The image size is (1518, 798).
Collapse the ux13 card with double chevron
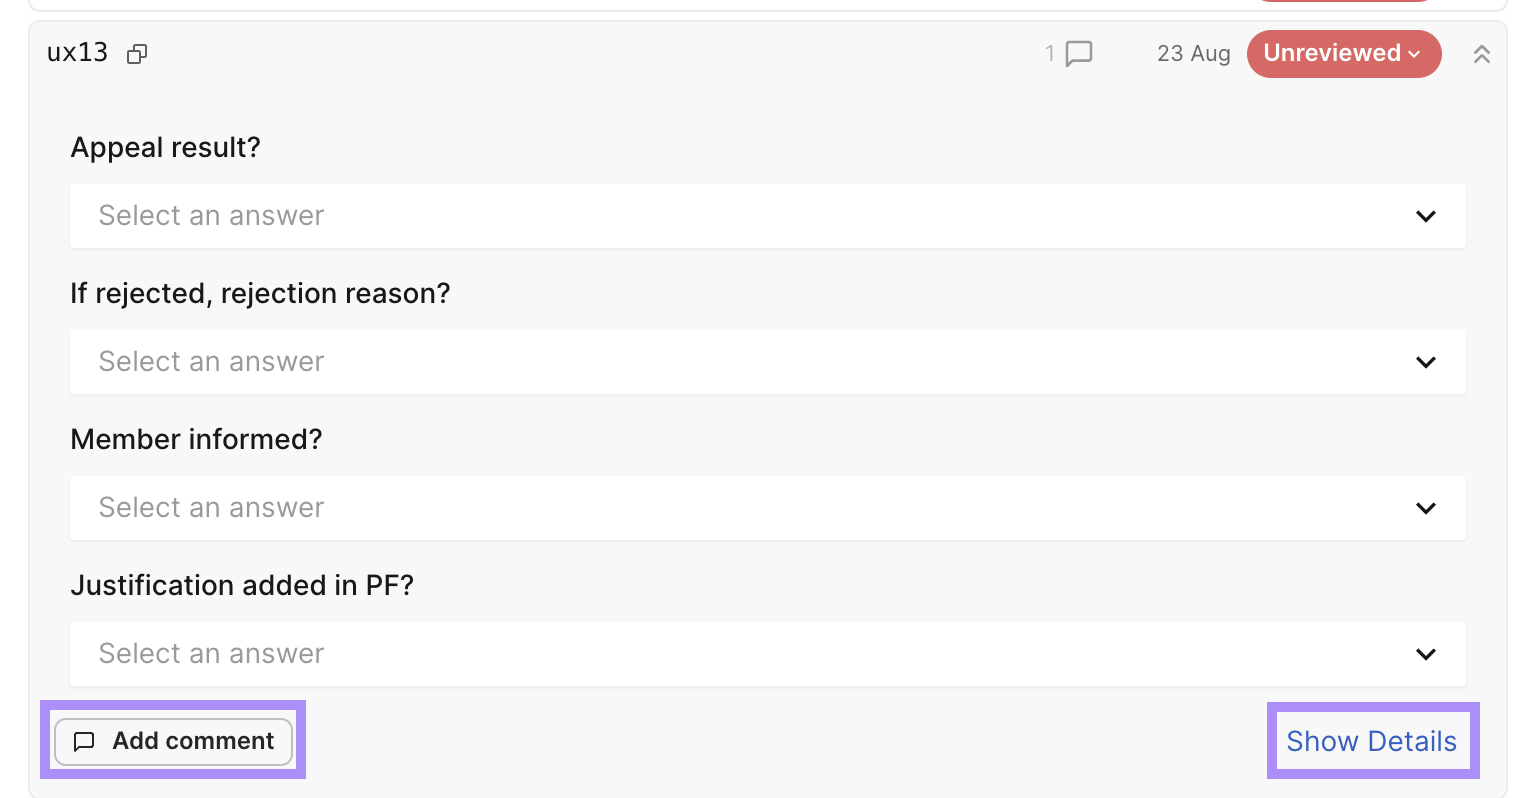[x=1481, y=54]
